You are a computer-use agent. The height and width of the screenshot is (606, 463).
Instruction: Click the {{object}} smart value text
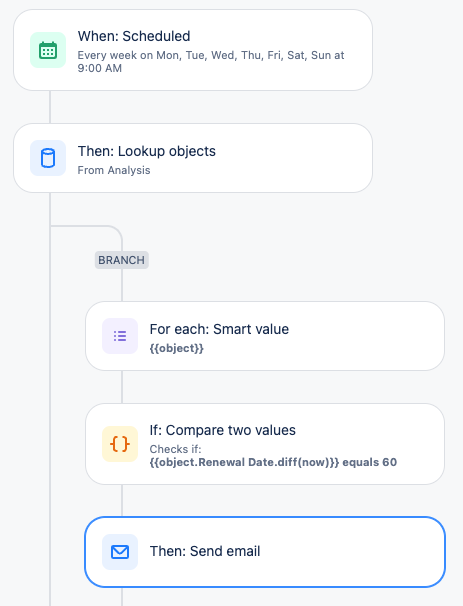177,348
